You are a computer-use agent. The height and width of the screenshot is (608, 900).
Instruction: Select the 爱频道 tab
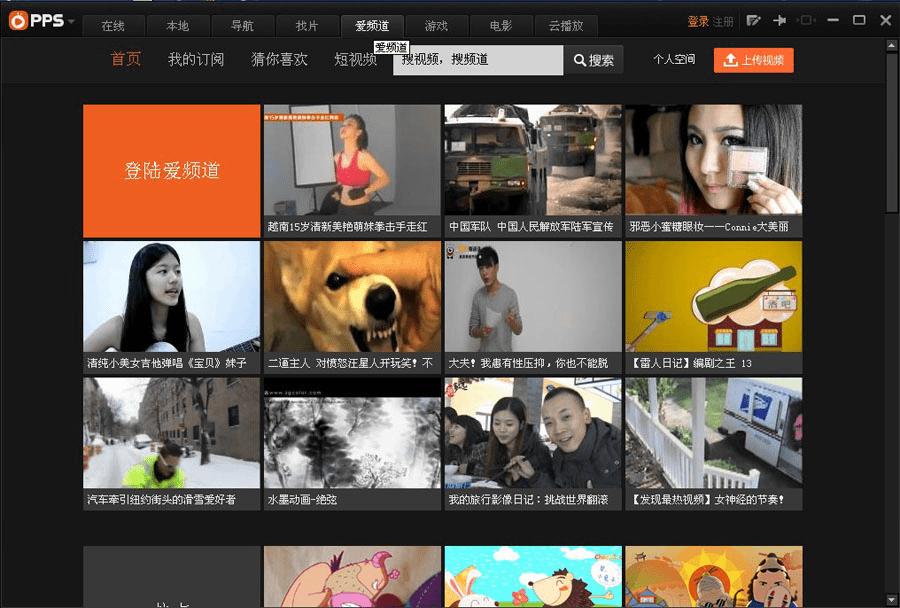tap(372, 26)
